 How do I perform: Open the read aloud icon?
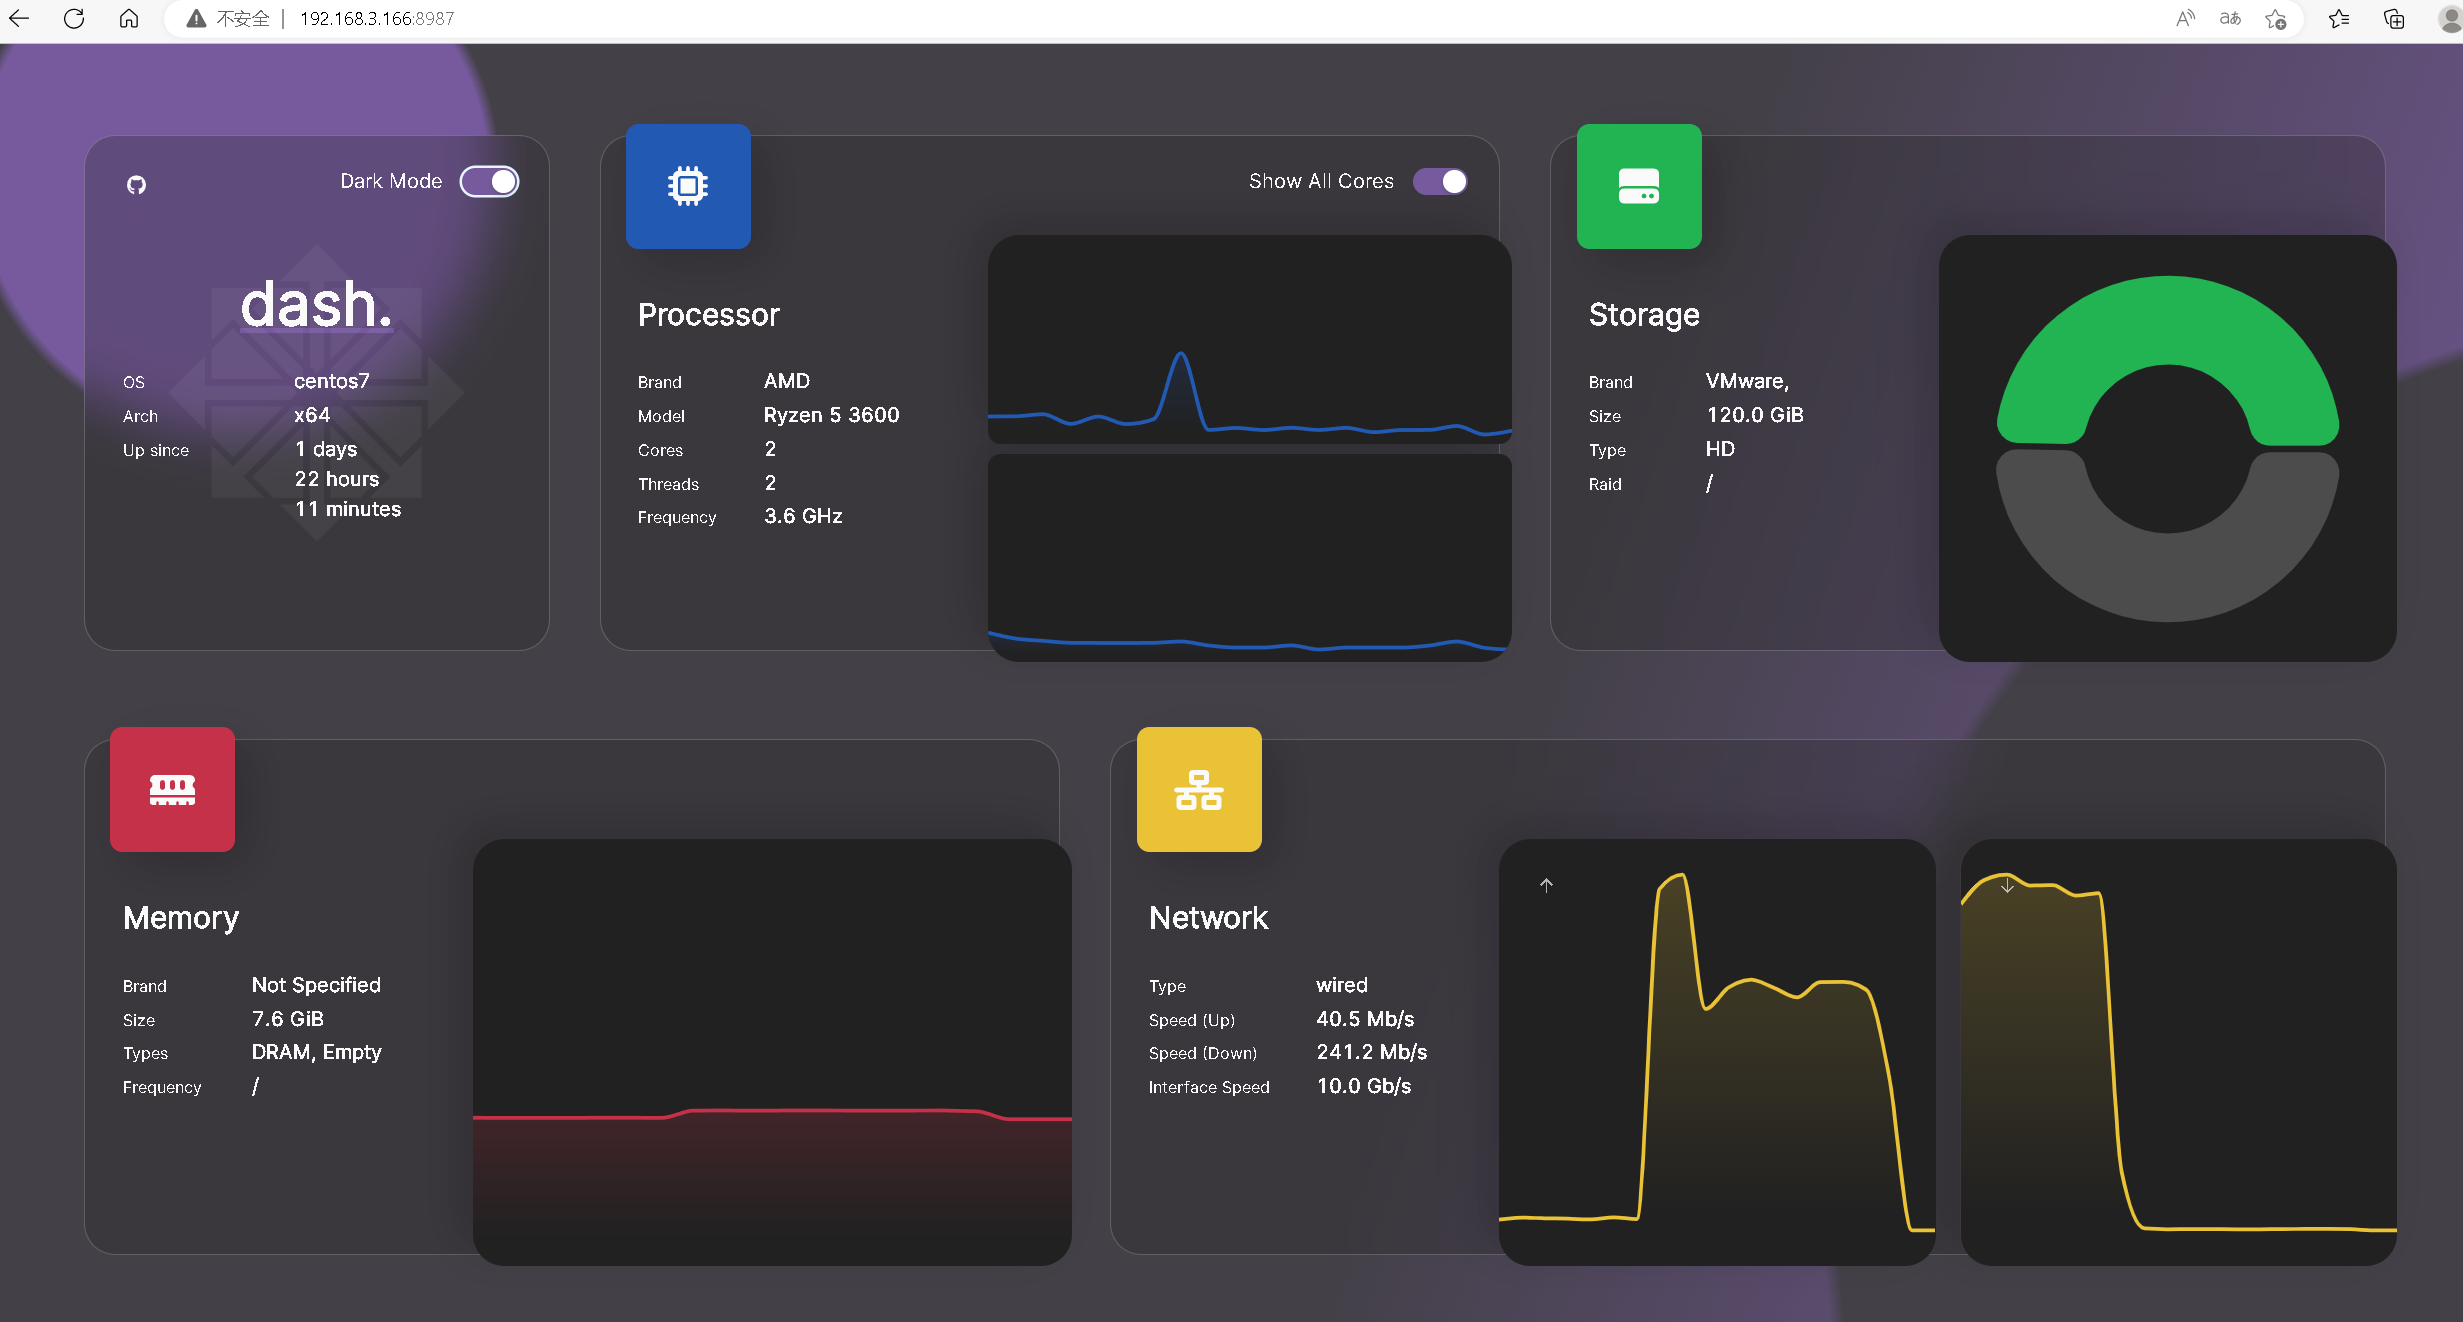pyautogui.click(x=2186, y=18)
